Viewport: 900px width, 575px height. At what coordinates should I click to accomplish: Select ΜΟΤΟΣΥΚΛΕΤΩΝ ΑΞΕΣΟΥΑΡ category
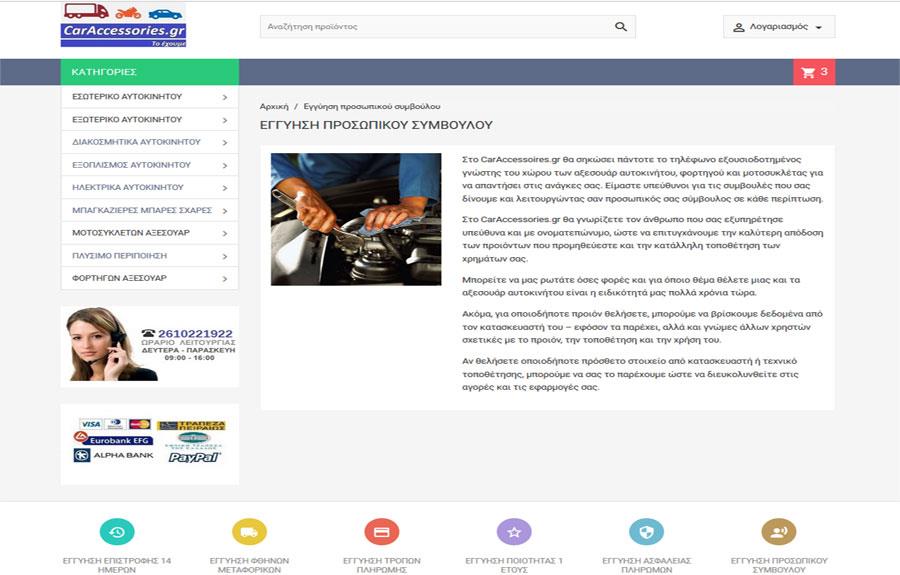pyautogui.click(x=131, y=232)
